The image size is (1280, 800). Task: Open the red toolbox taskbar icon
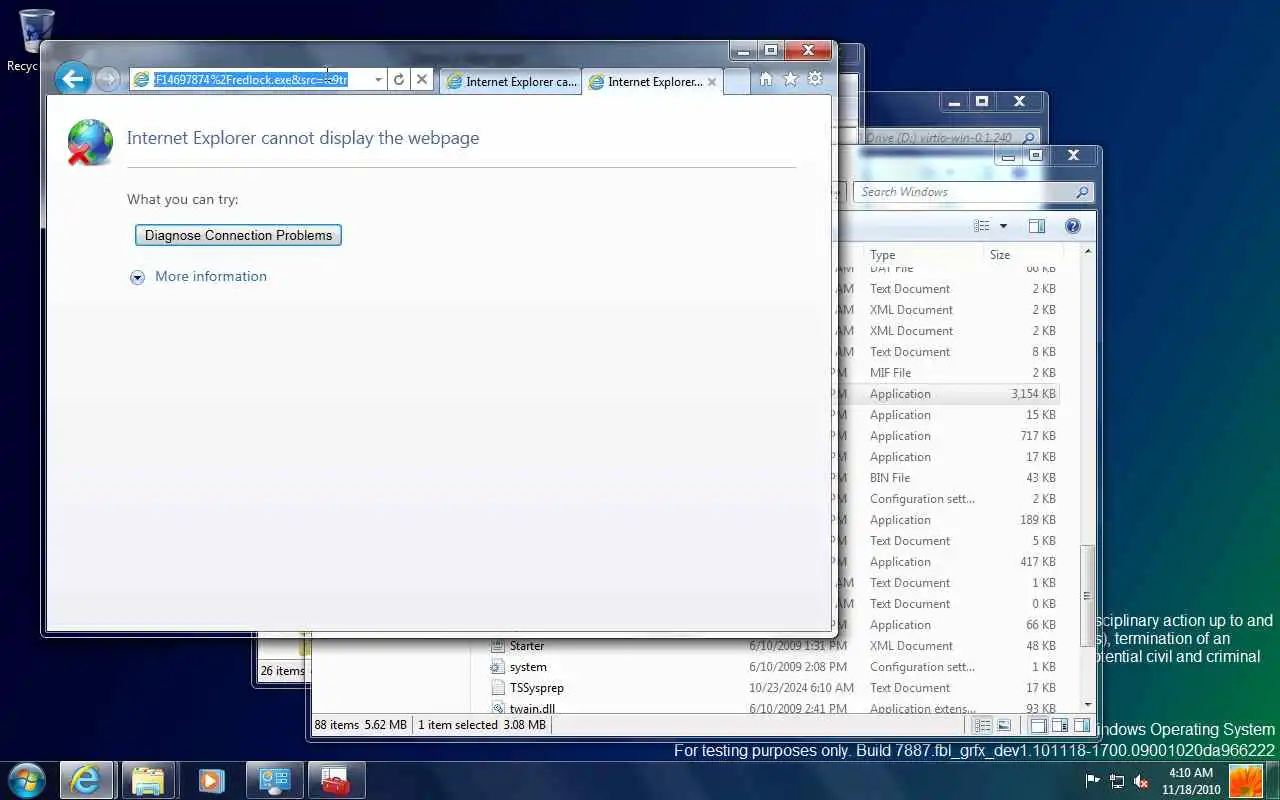335,780
